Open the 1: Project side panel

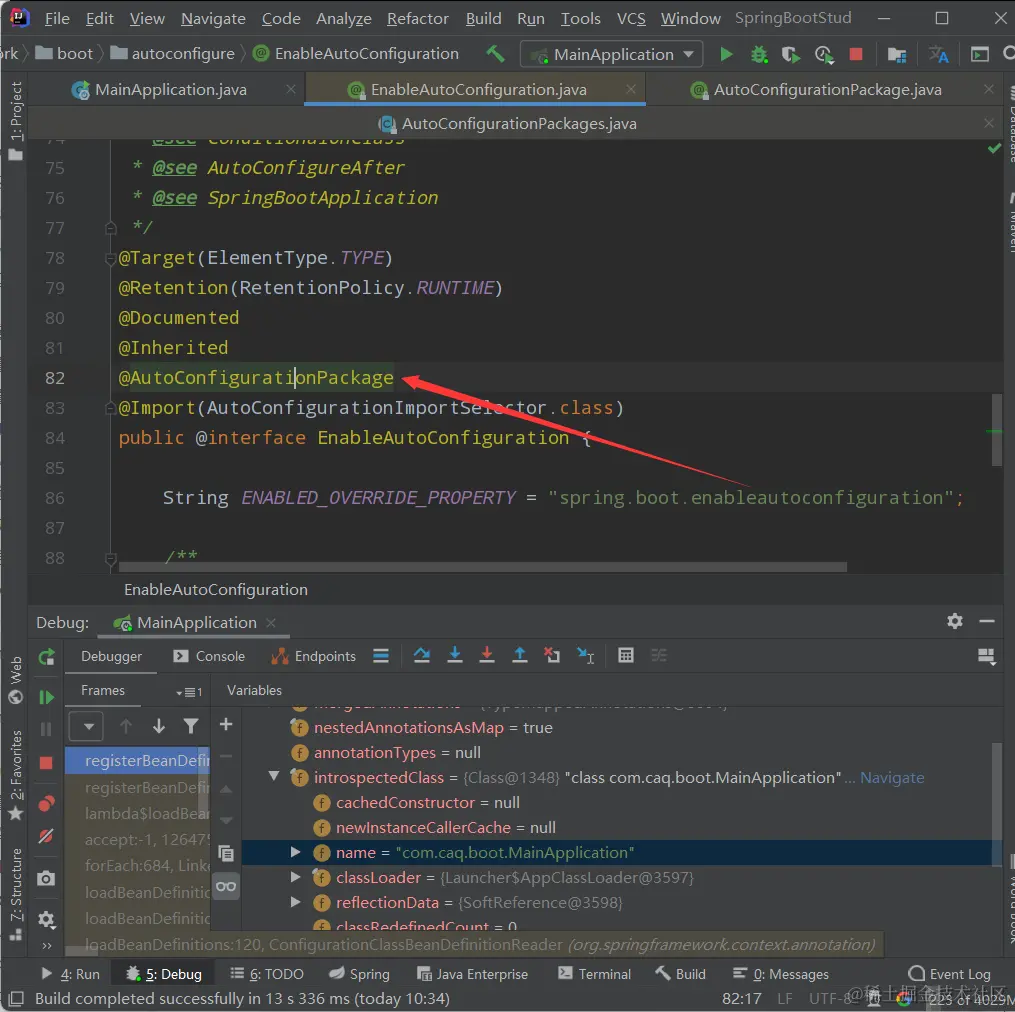point(16,122)
